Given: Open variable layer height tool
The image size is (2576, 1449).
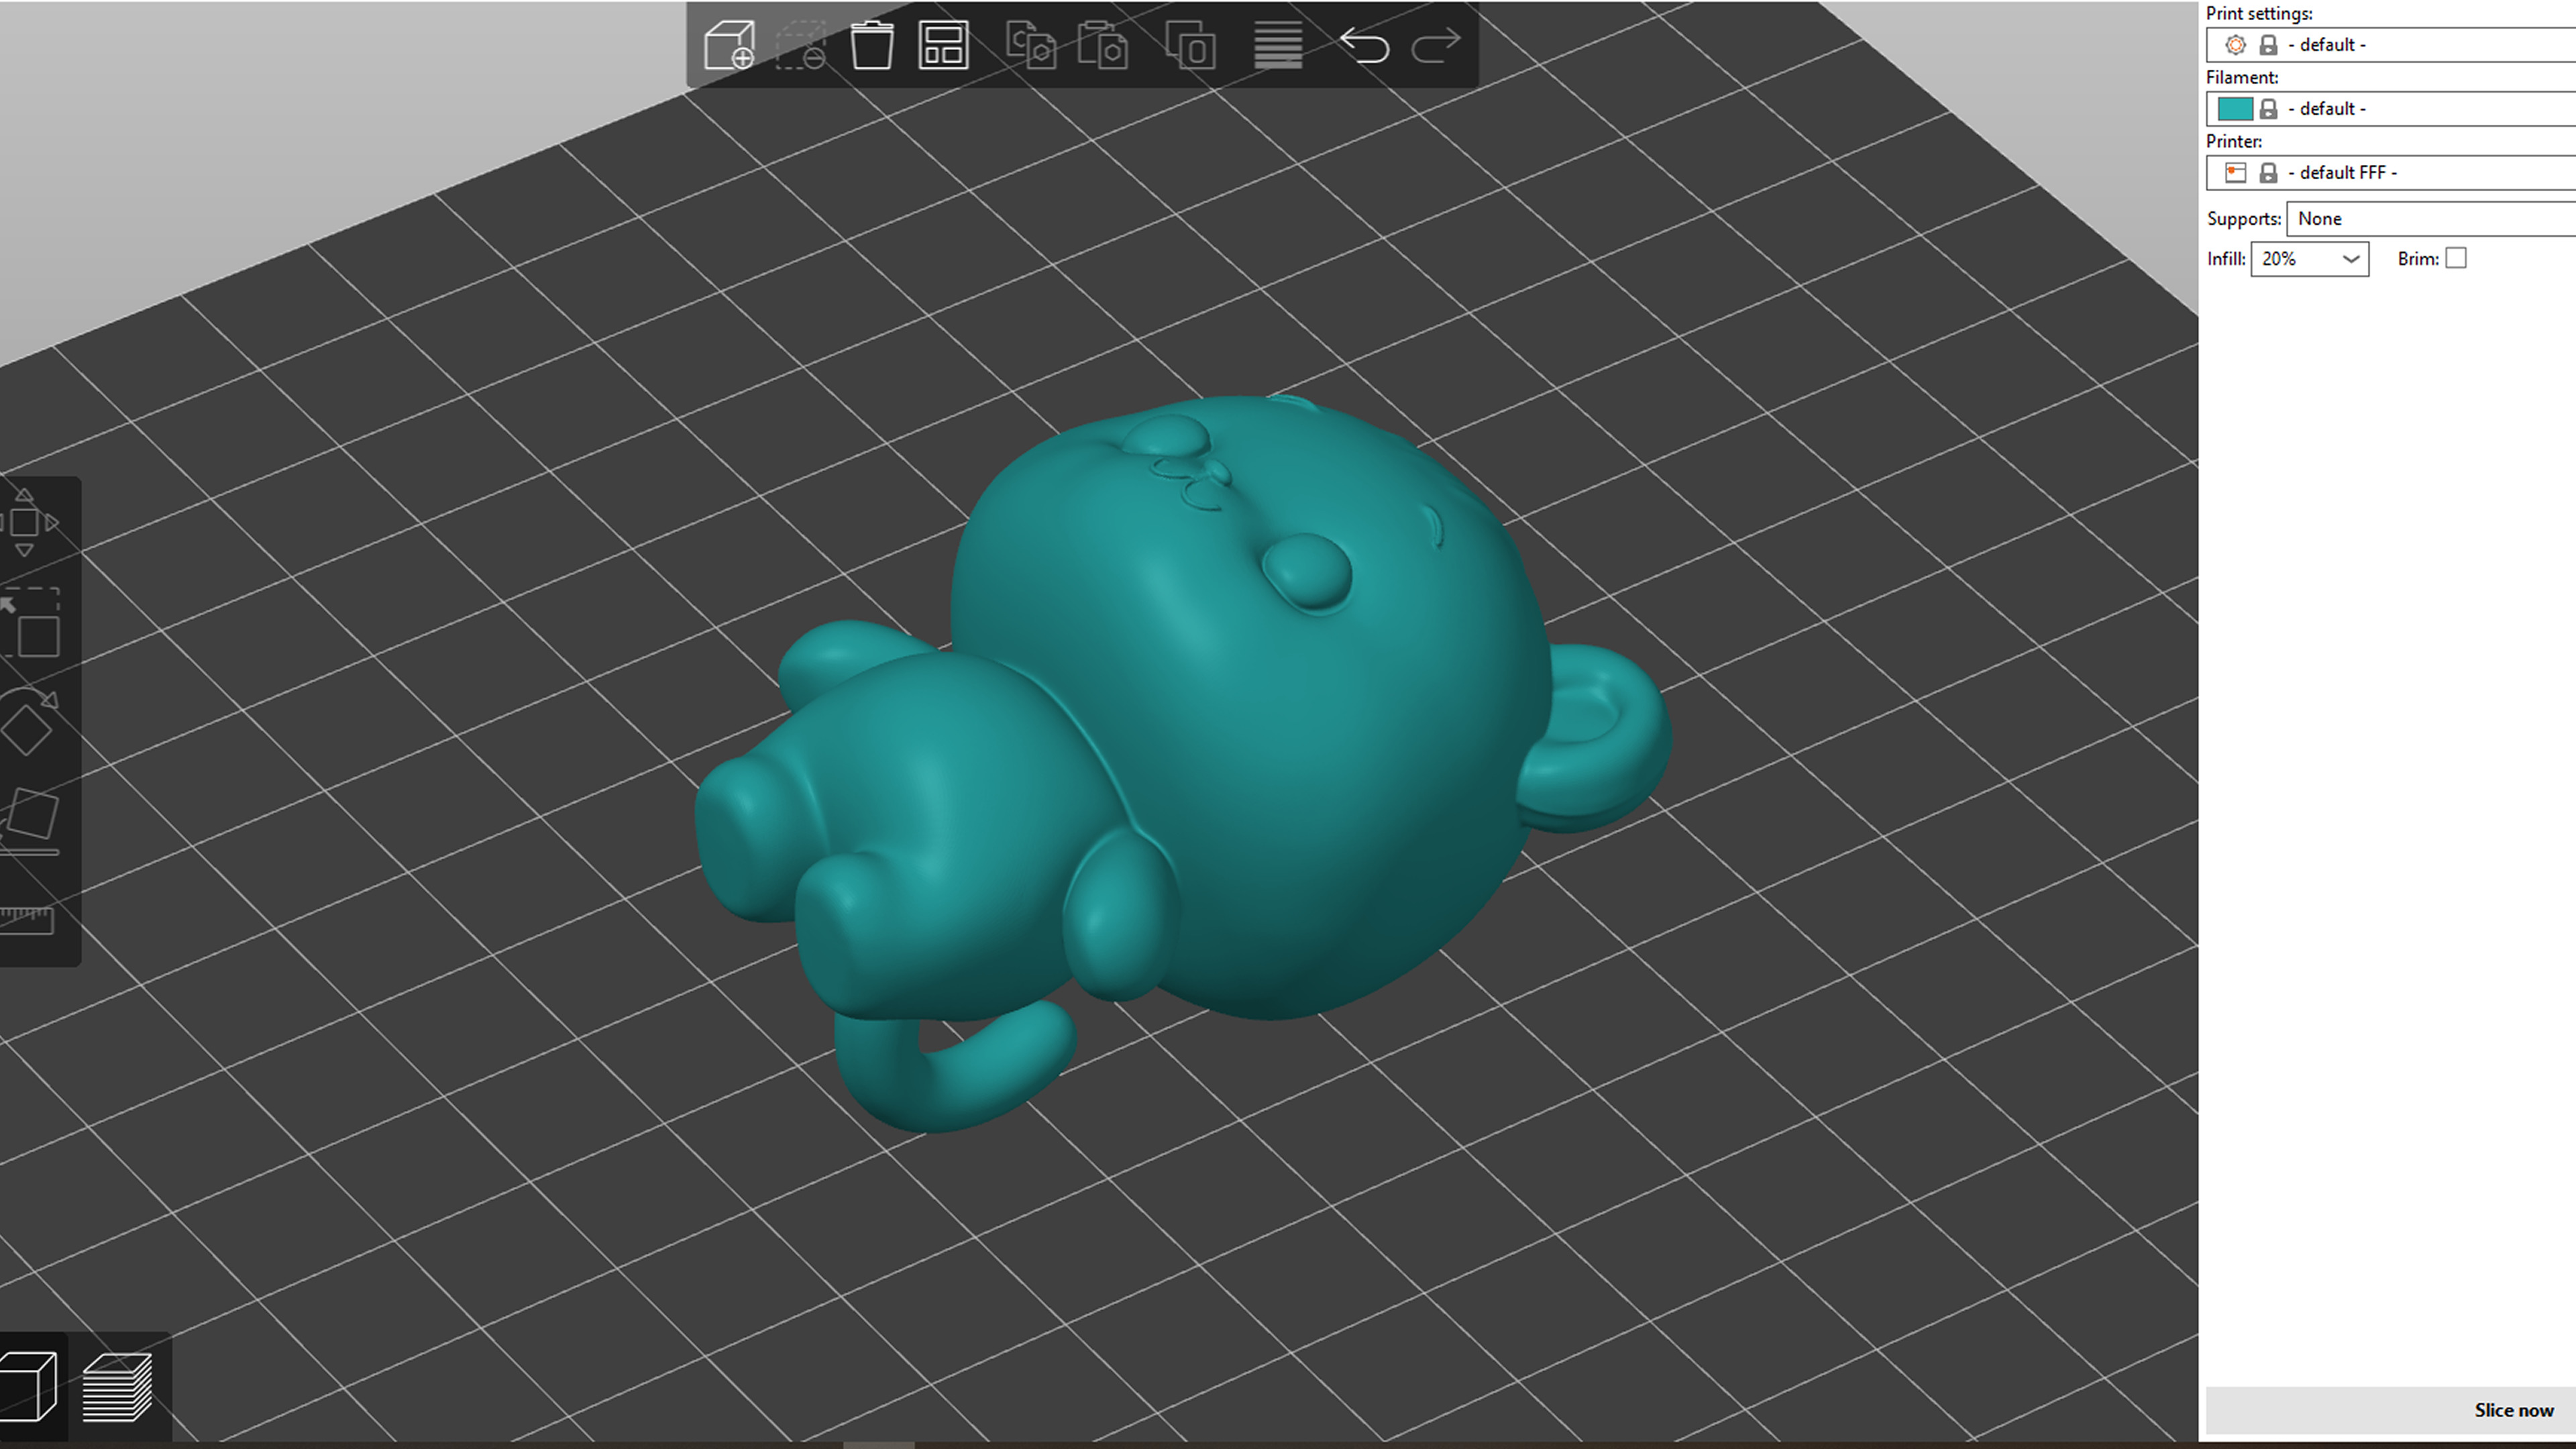Looking at the screenshot, I should [1278, 45].
